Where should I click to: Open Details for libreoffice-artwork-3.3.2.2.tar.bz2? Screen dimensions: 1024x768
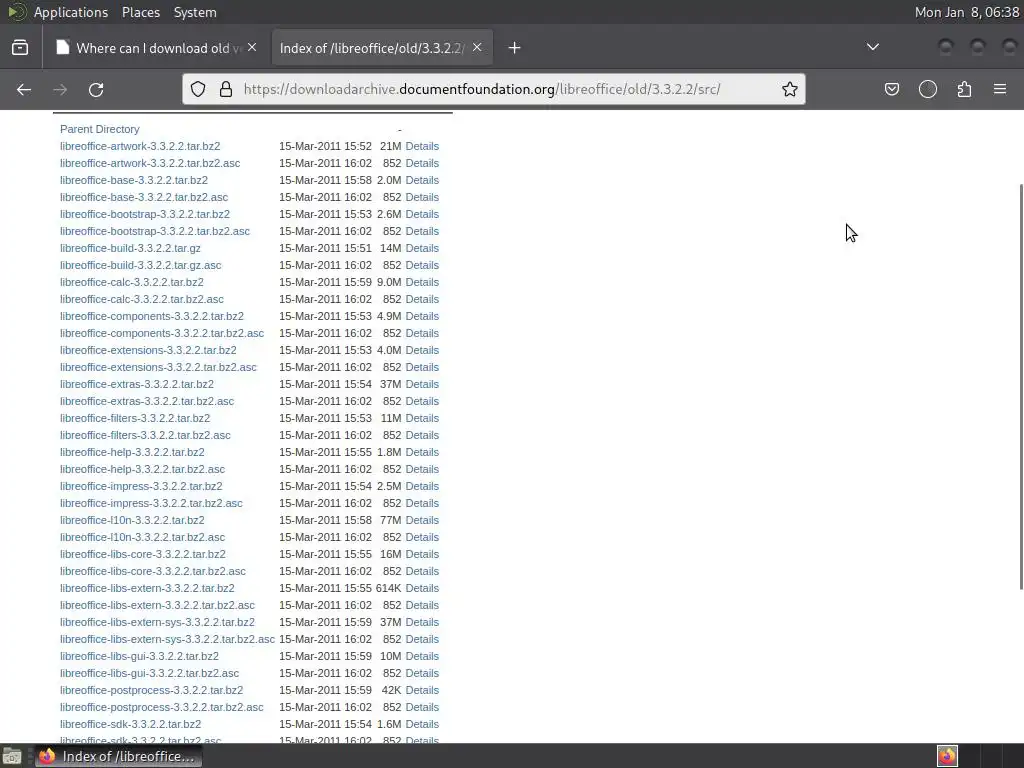pos(422,146)
